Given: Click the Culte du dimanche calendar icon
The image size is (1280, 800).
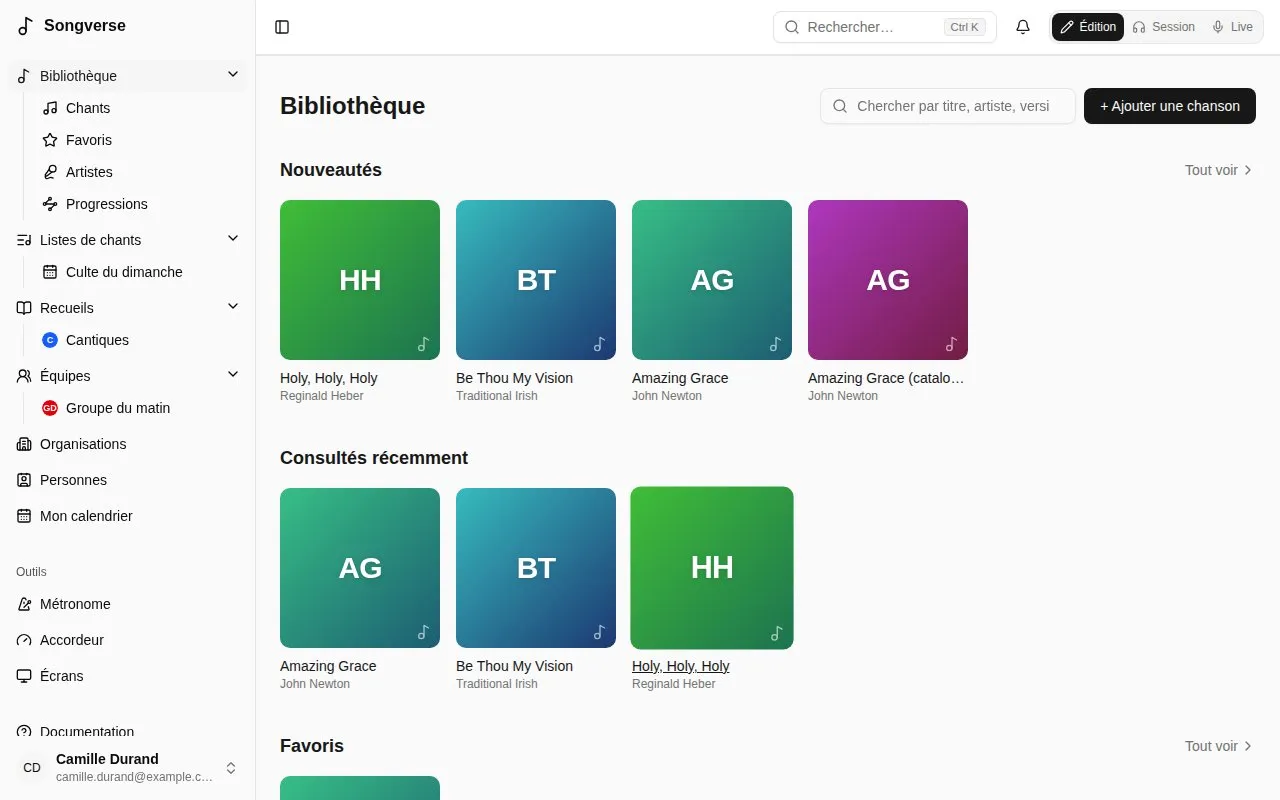Looking at the screenshot, I should (x=50, y=272).
